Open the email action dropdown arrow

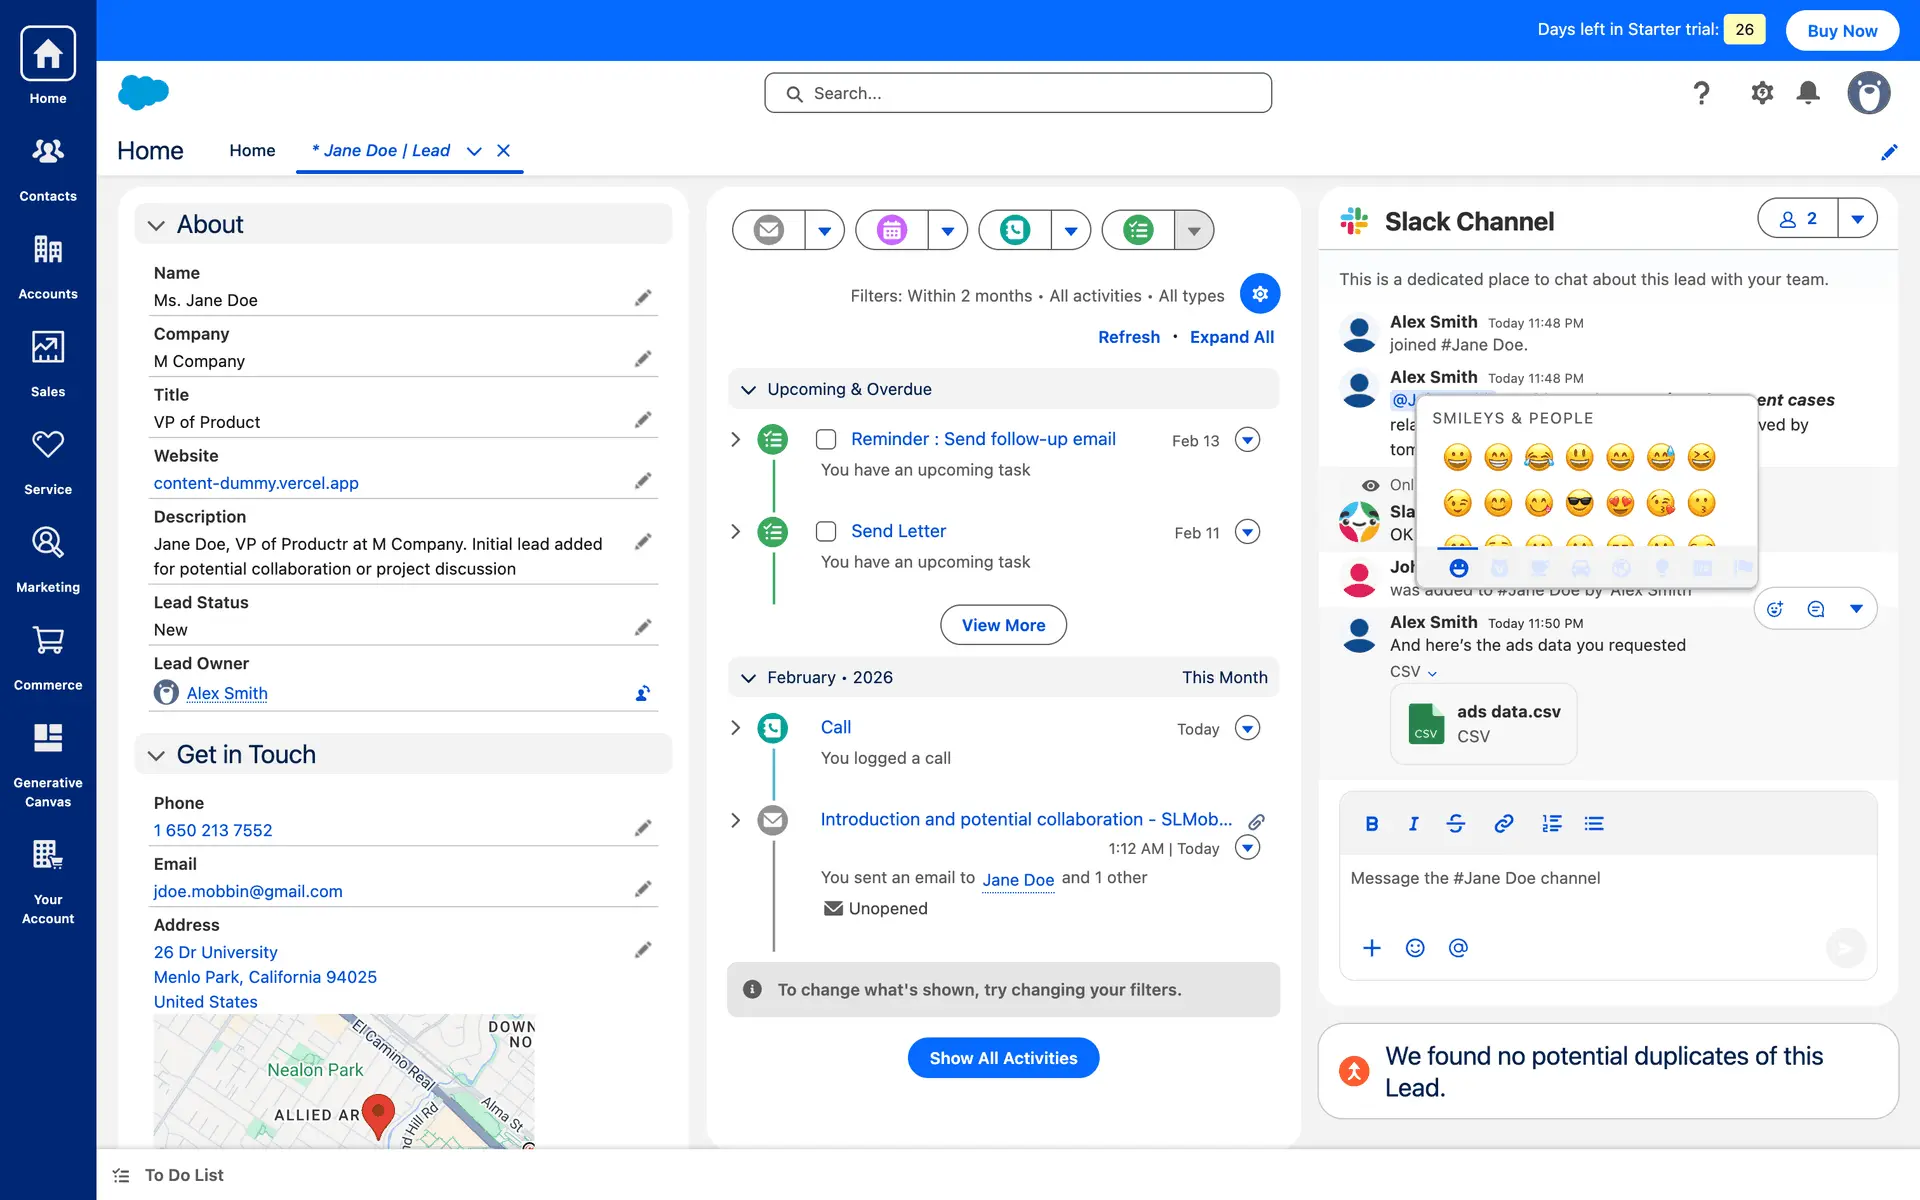click(x=824, y=230)
